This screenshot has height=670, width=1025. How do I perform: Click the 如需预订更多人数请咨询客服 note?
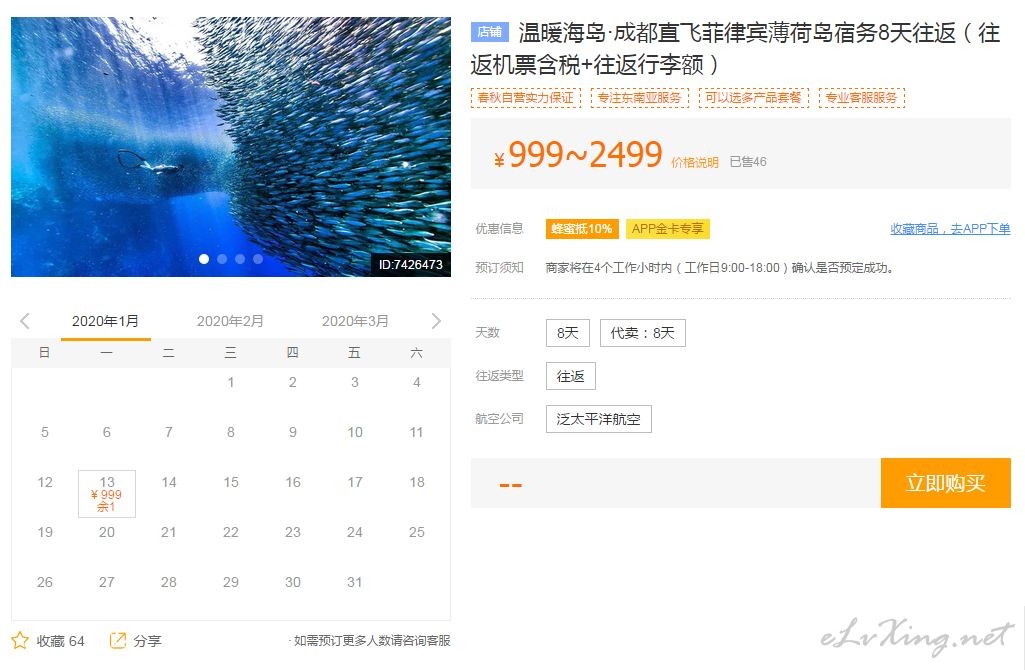tap(371, 641)
